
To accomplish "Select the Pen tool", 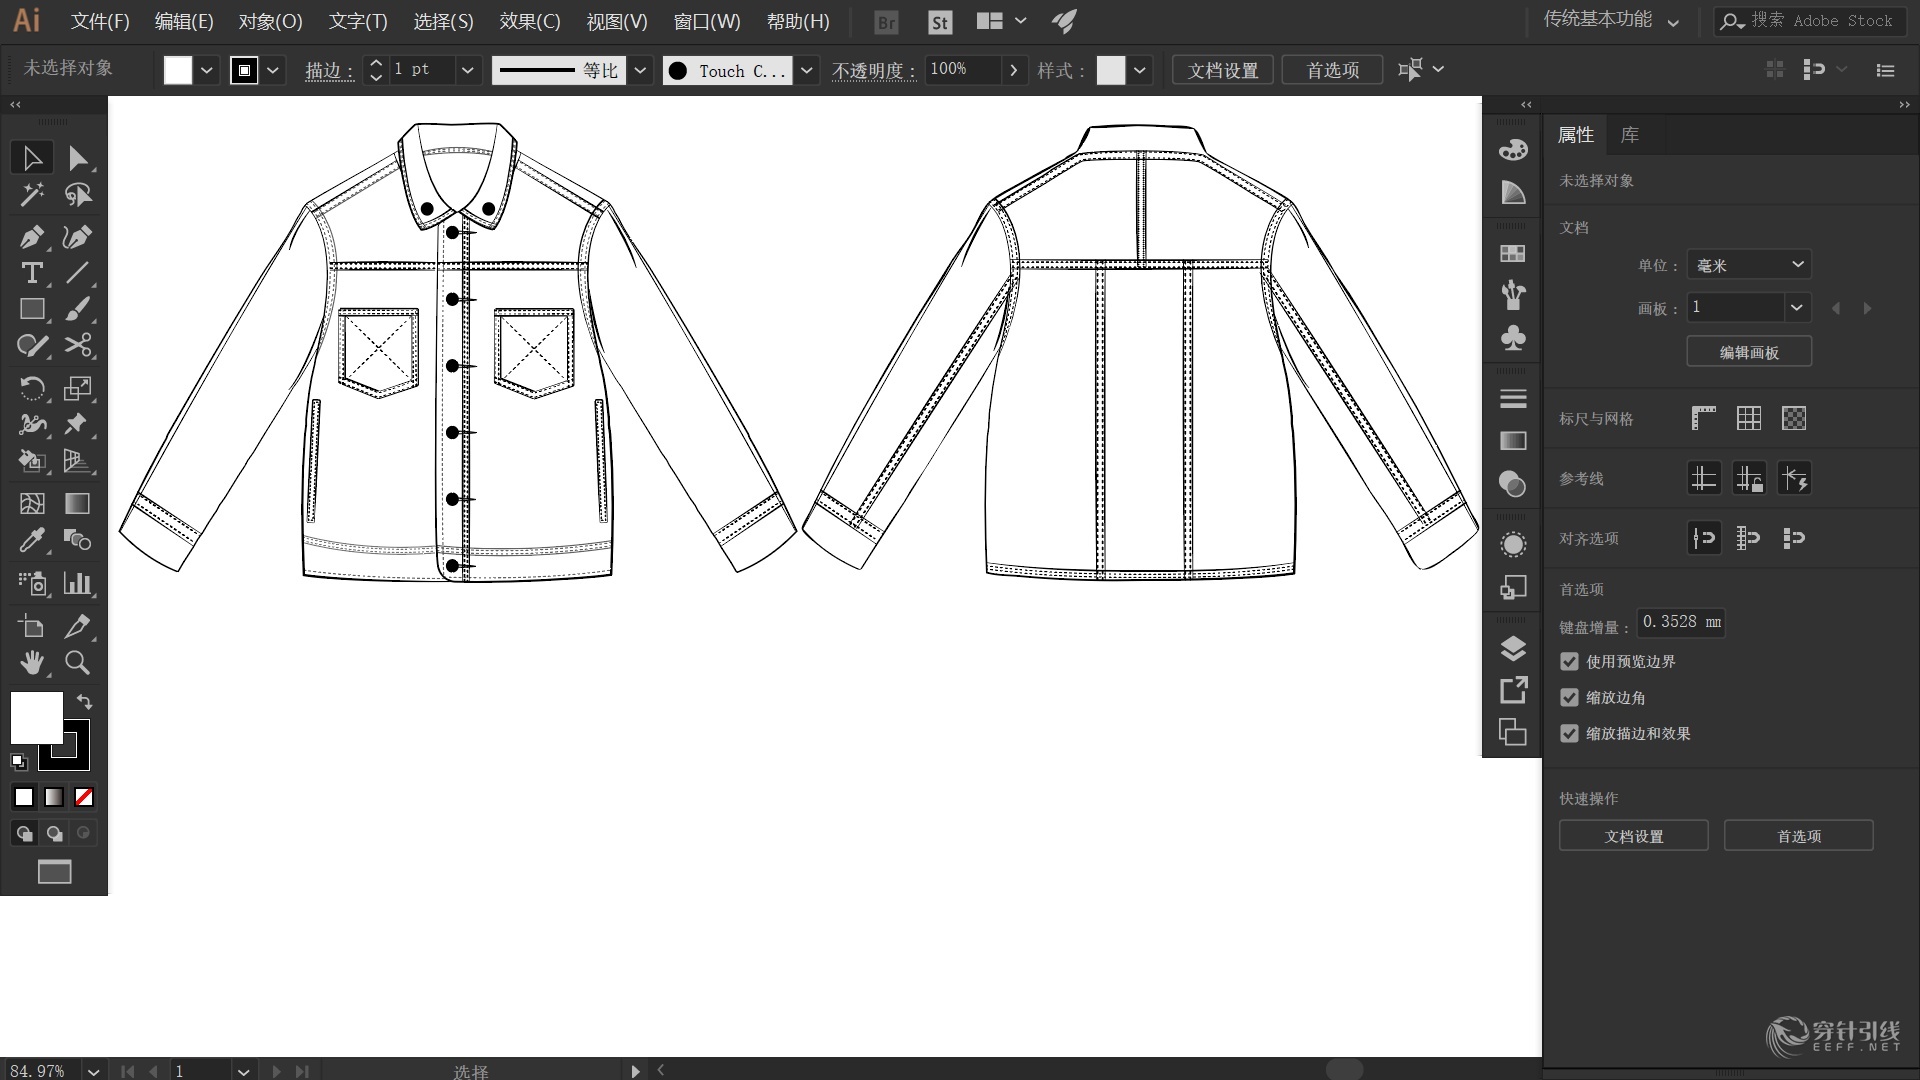I will point(32,237).
